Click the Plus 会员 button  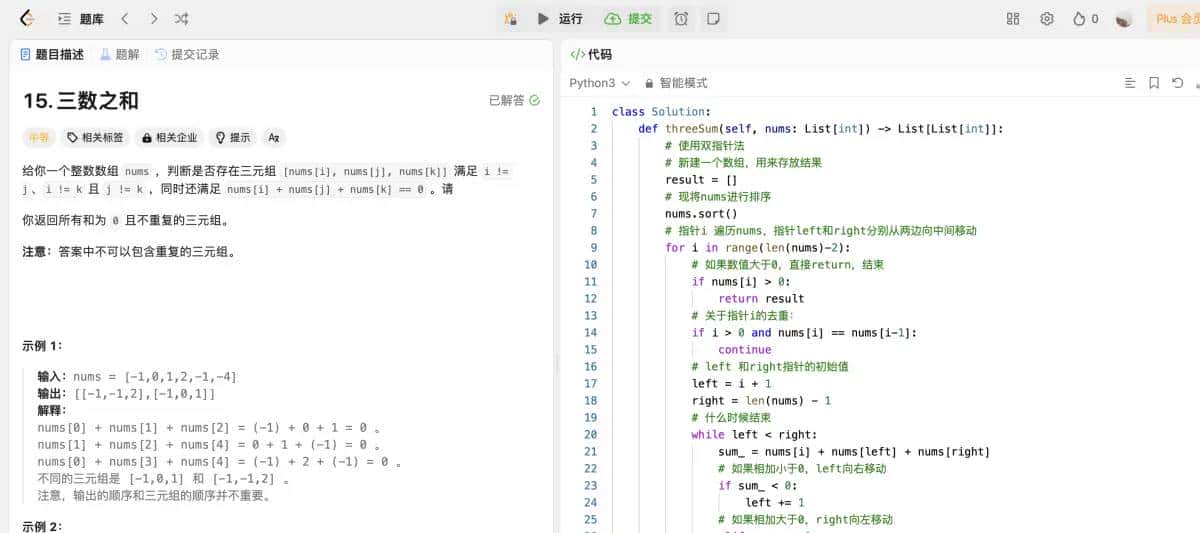[x=1174, y=19]
